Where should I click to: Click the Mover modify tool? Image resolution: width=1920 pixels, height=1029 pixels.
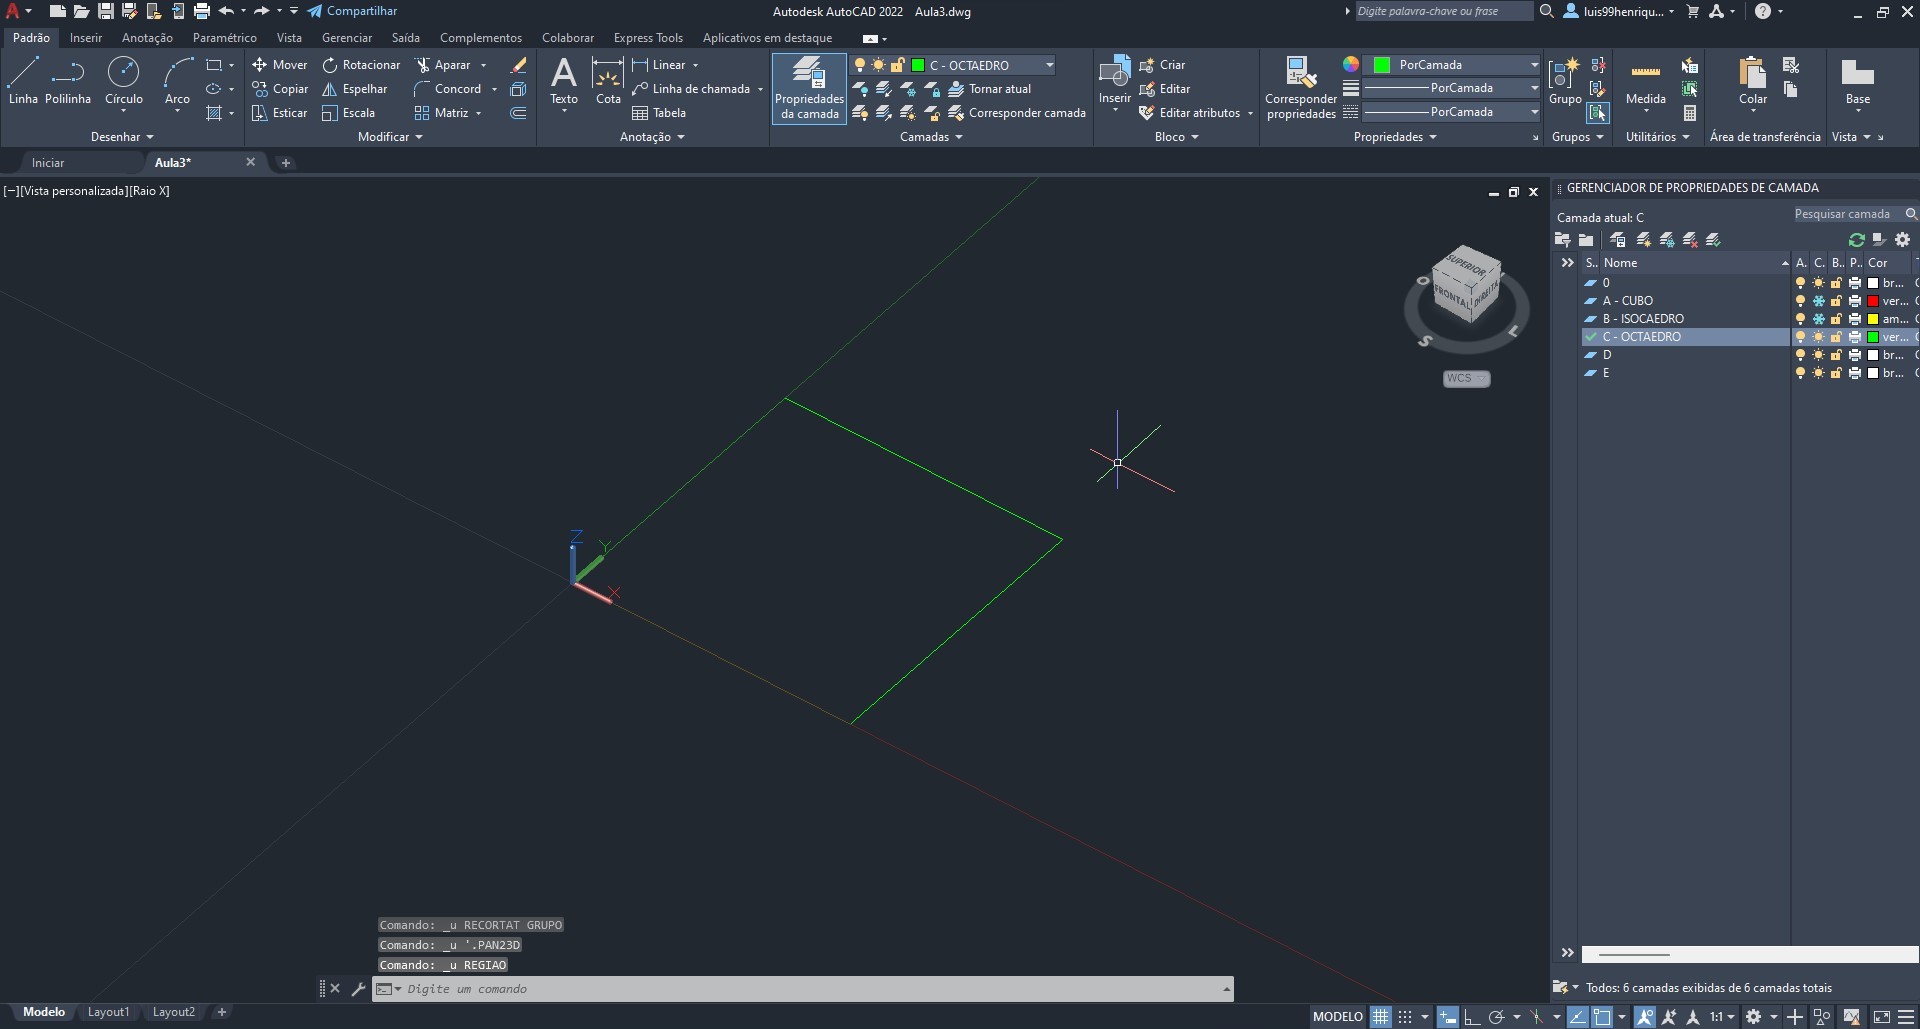pos(280,64)
